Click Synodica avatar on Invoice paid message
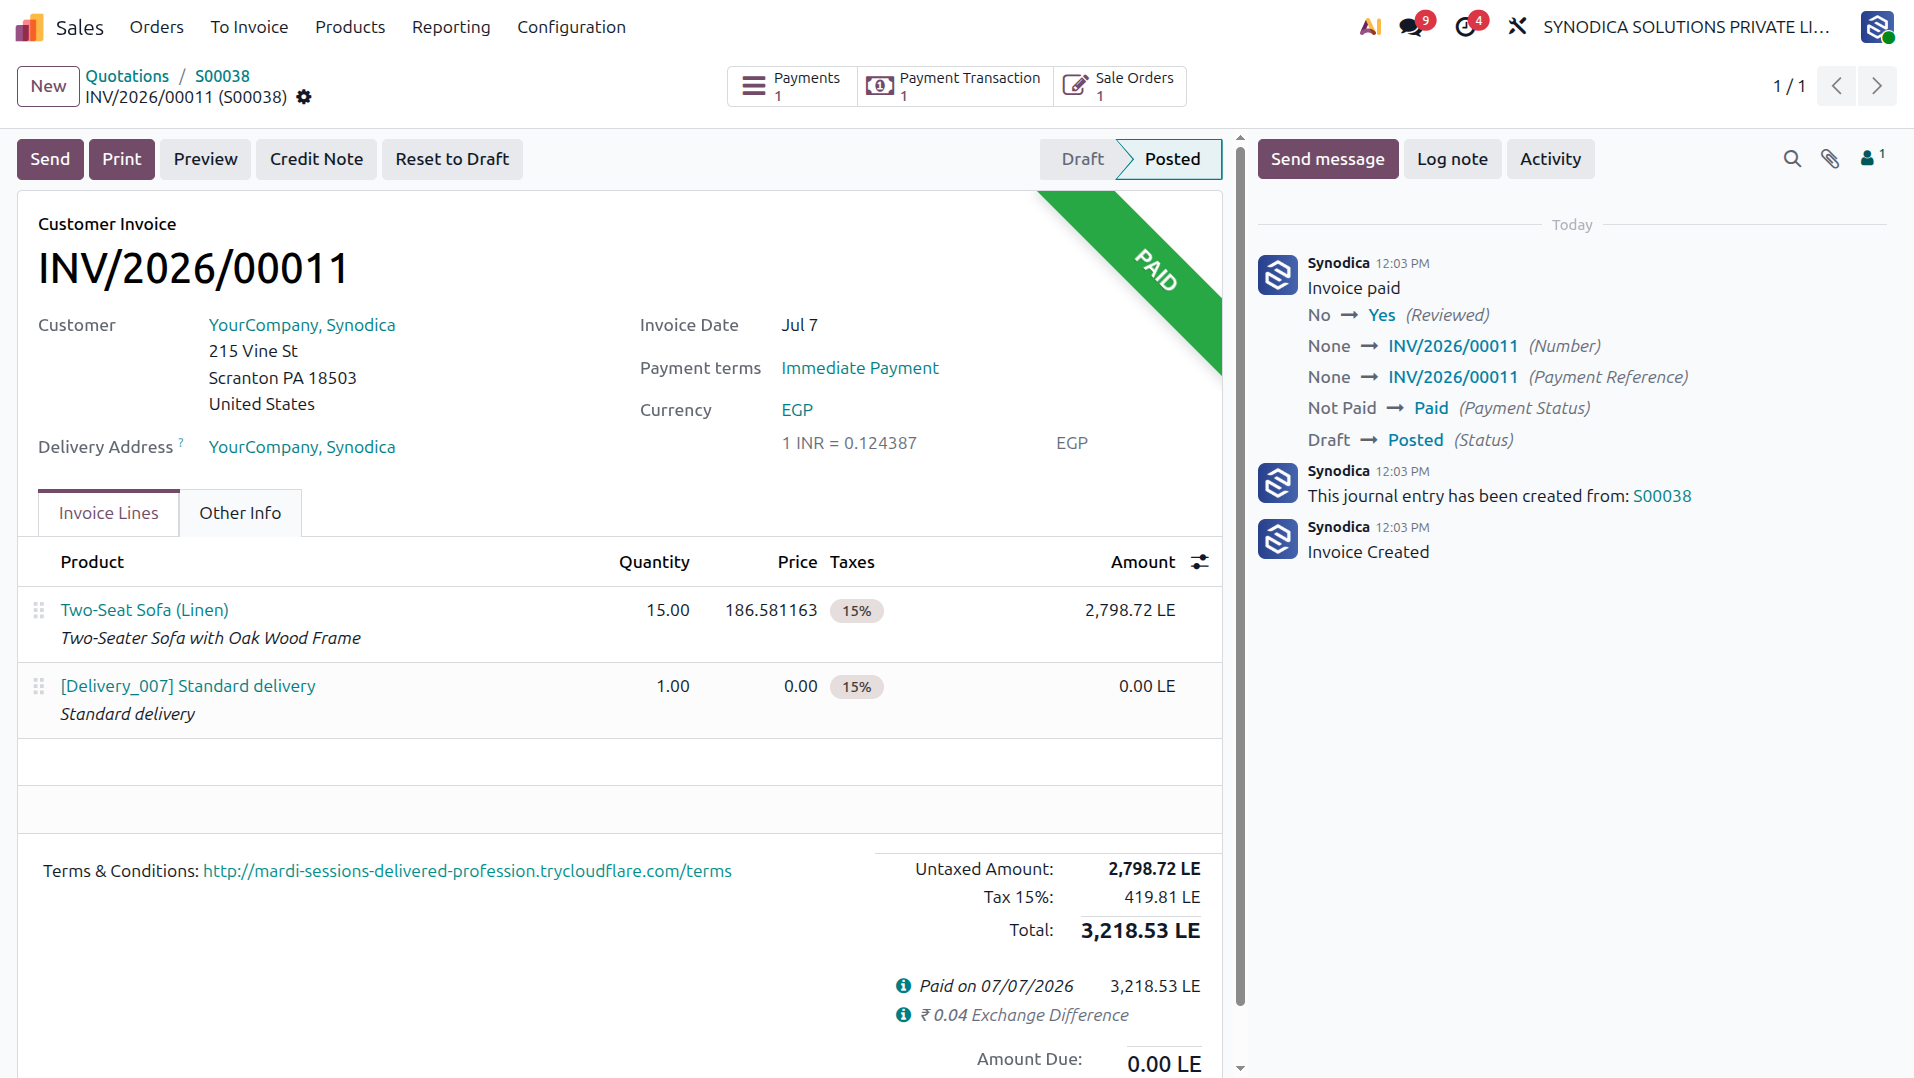 pos(1278,275)
